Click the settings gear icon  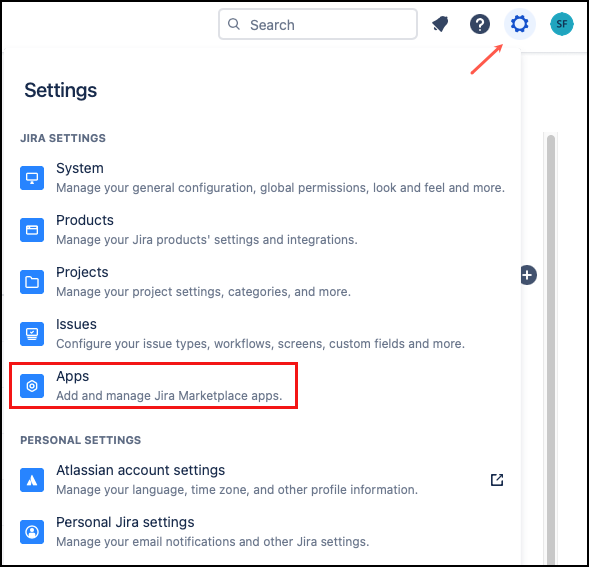click(520, 24)
